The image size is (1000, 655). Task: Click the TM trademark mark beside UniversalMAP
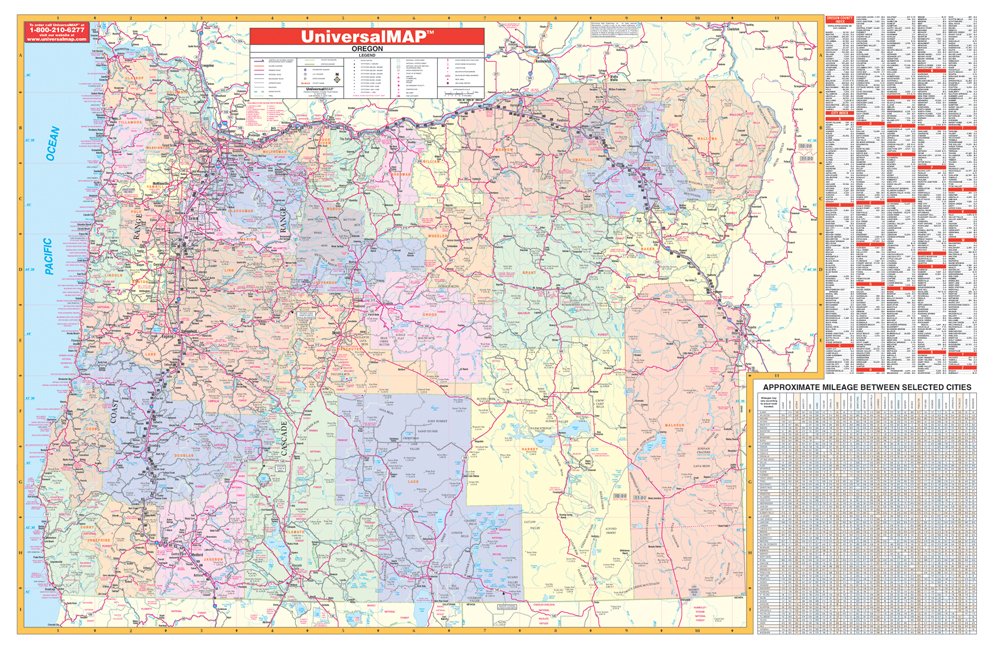coord(430,33)
